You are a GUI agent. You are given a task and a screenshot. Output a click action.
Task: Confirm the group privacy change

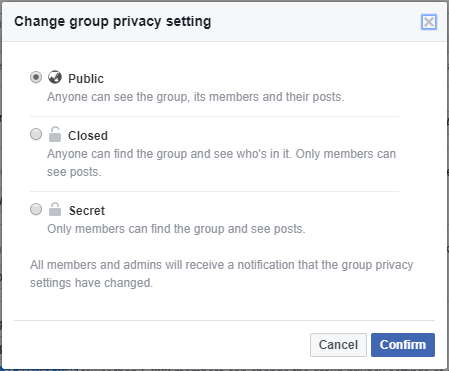coord(403,345)
